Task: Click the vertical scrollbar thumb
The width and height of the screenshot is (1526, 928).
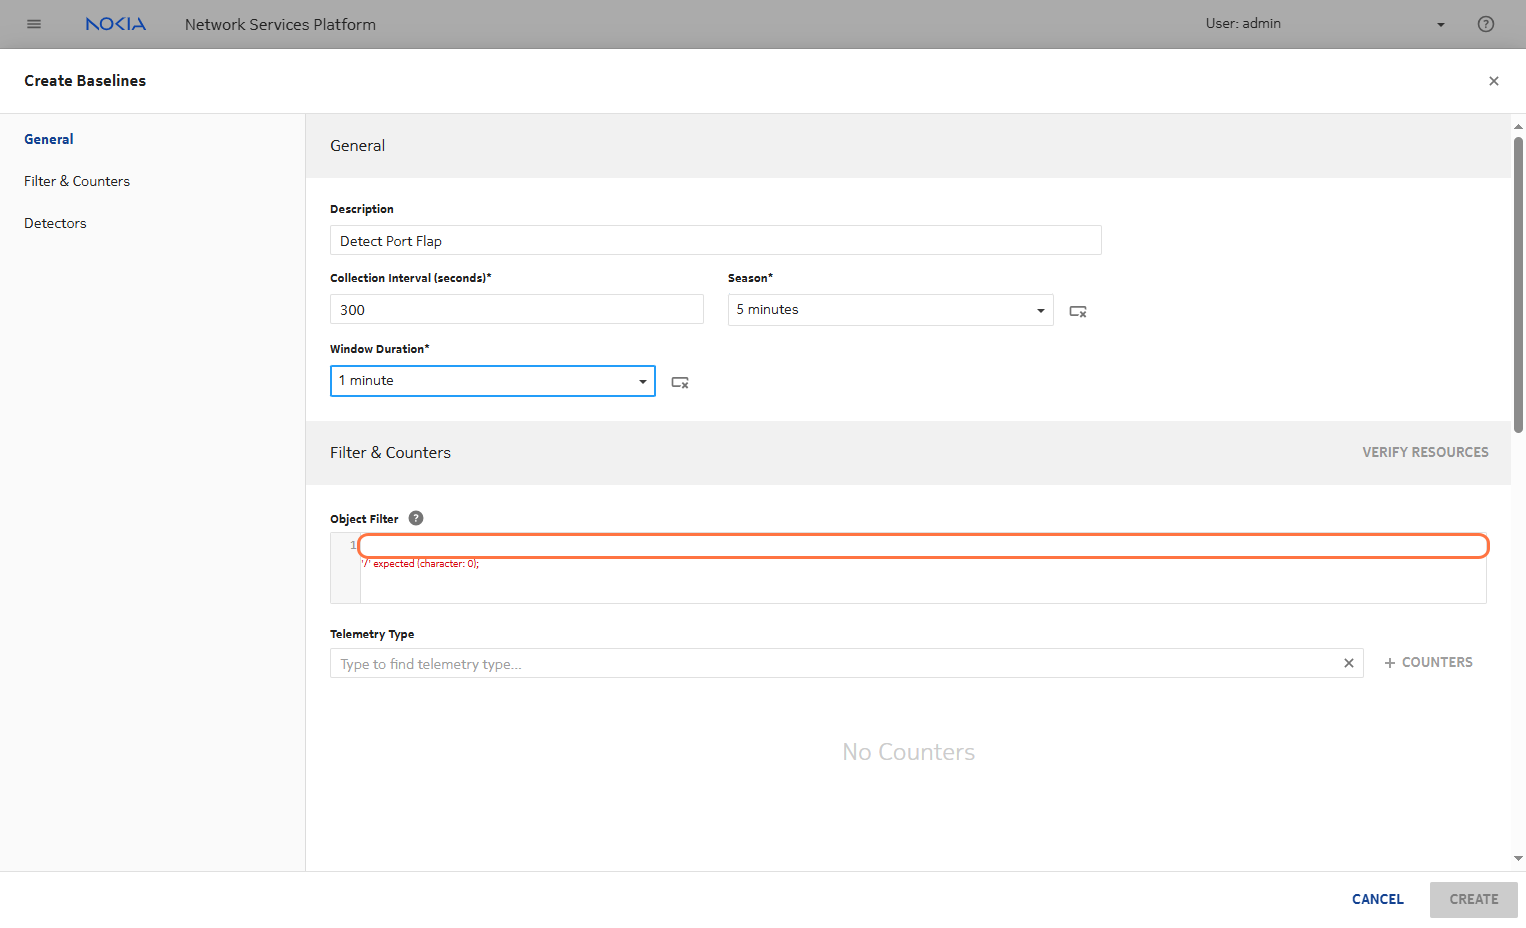Action: 1517,285
